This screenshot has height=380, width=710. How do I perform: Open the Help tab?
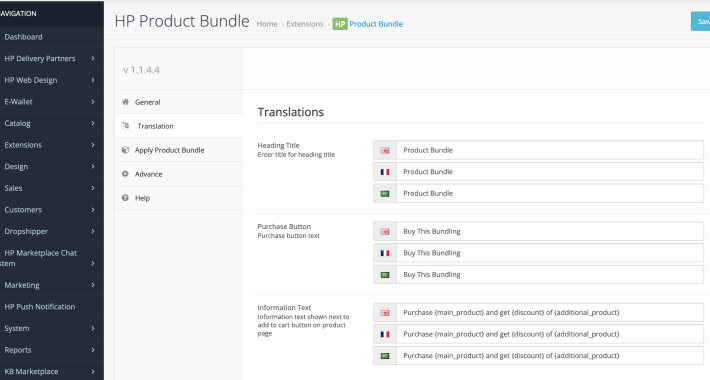[178, 198]
